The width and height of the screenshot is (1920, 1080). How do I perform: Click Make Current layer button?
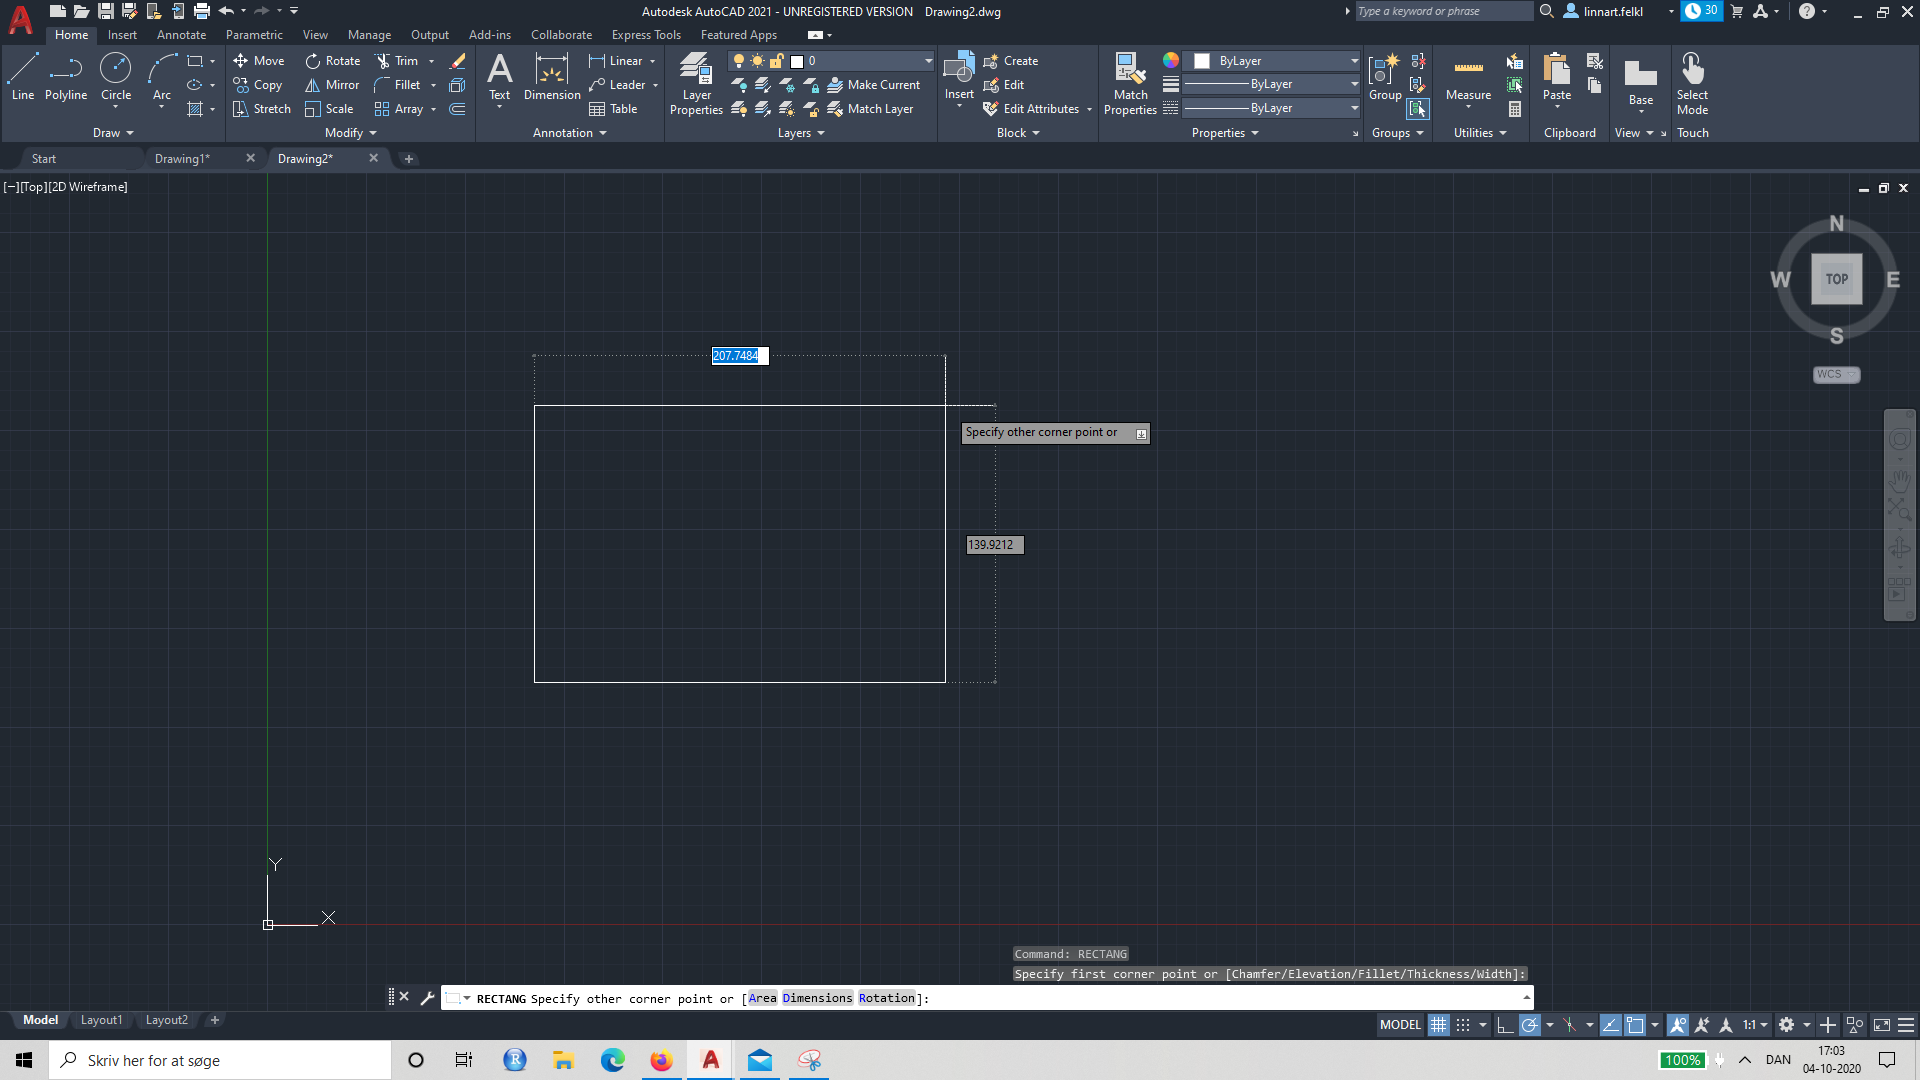[873, 85]
